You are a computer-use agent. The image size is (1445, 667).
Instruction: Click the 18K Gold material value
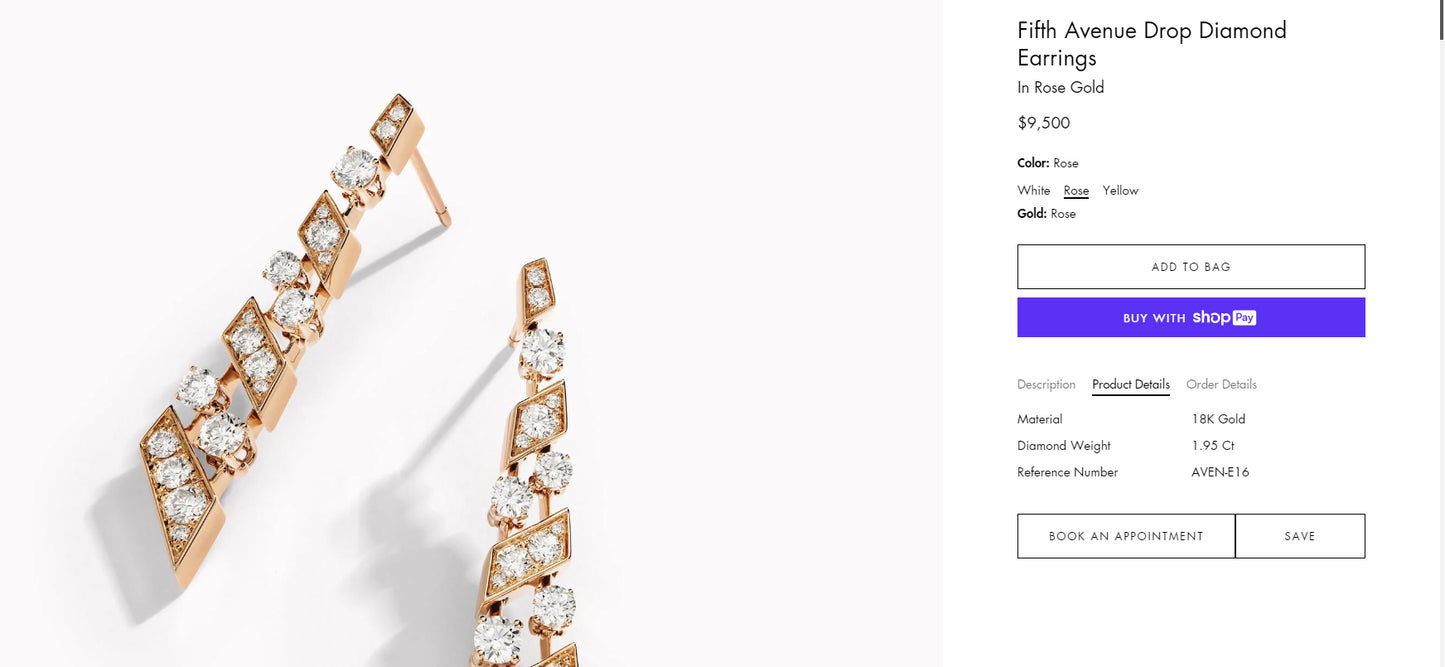pos(1218,419)
